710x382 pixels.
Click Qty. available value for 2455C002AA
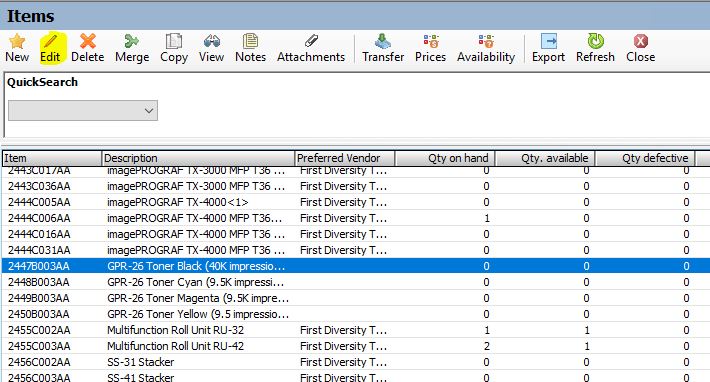tap(587, 330)
